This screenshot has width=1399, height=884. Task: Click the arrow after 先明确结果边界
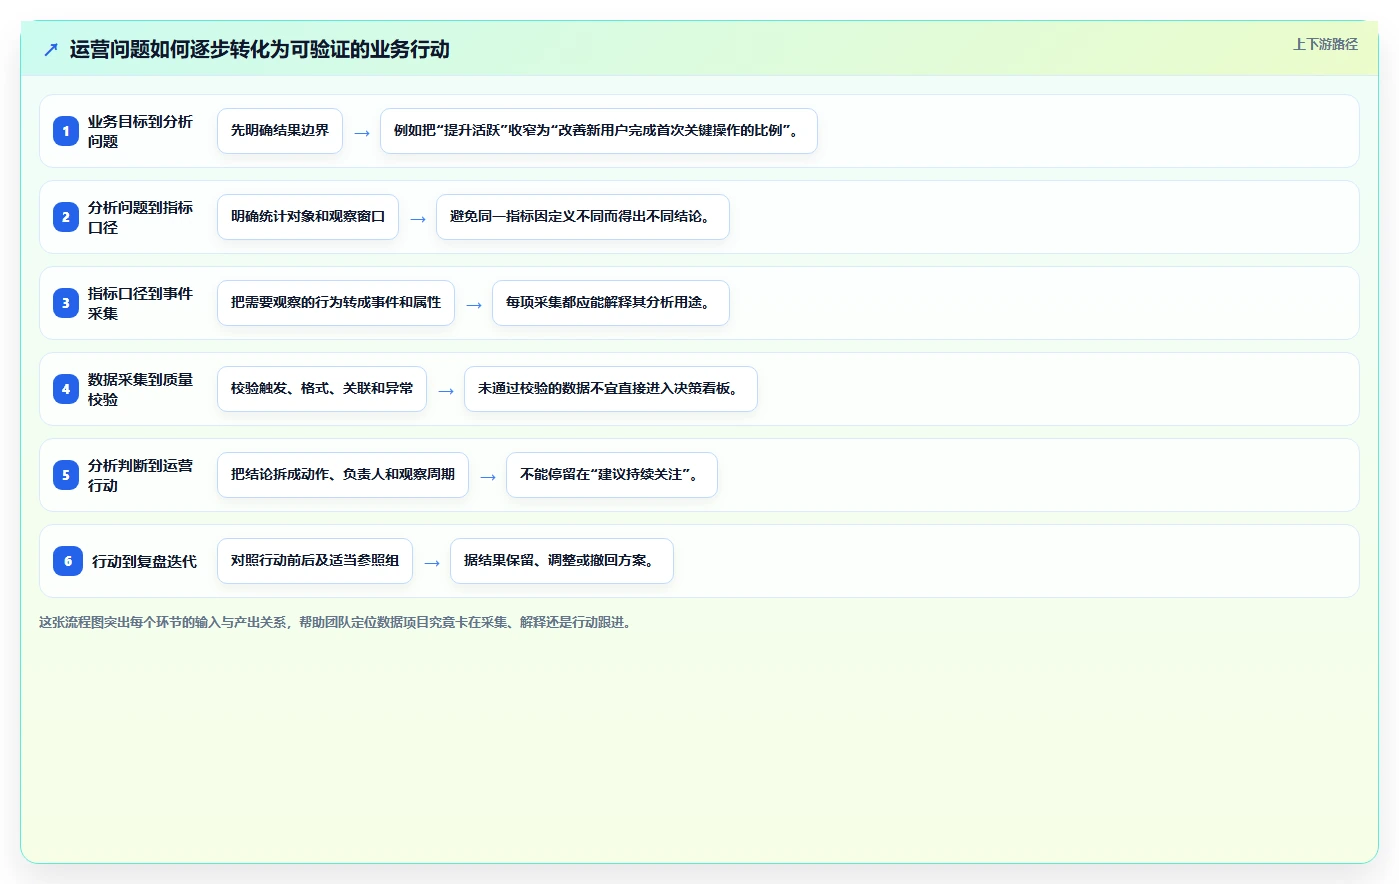click(362, 133)
